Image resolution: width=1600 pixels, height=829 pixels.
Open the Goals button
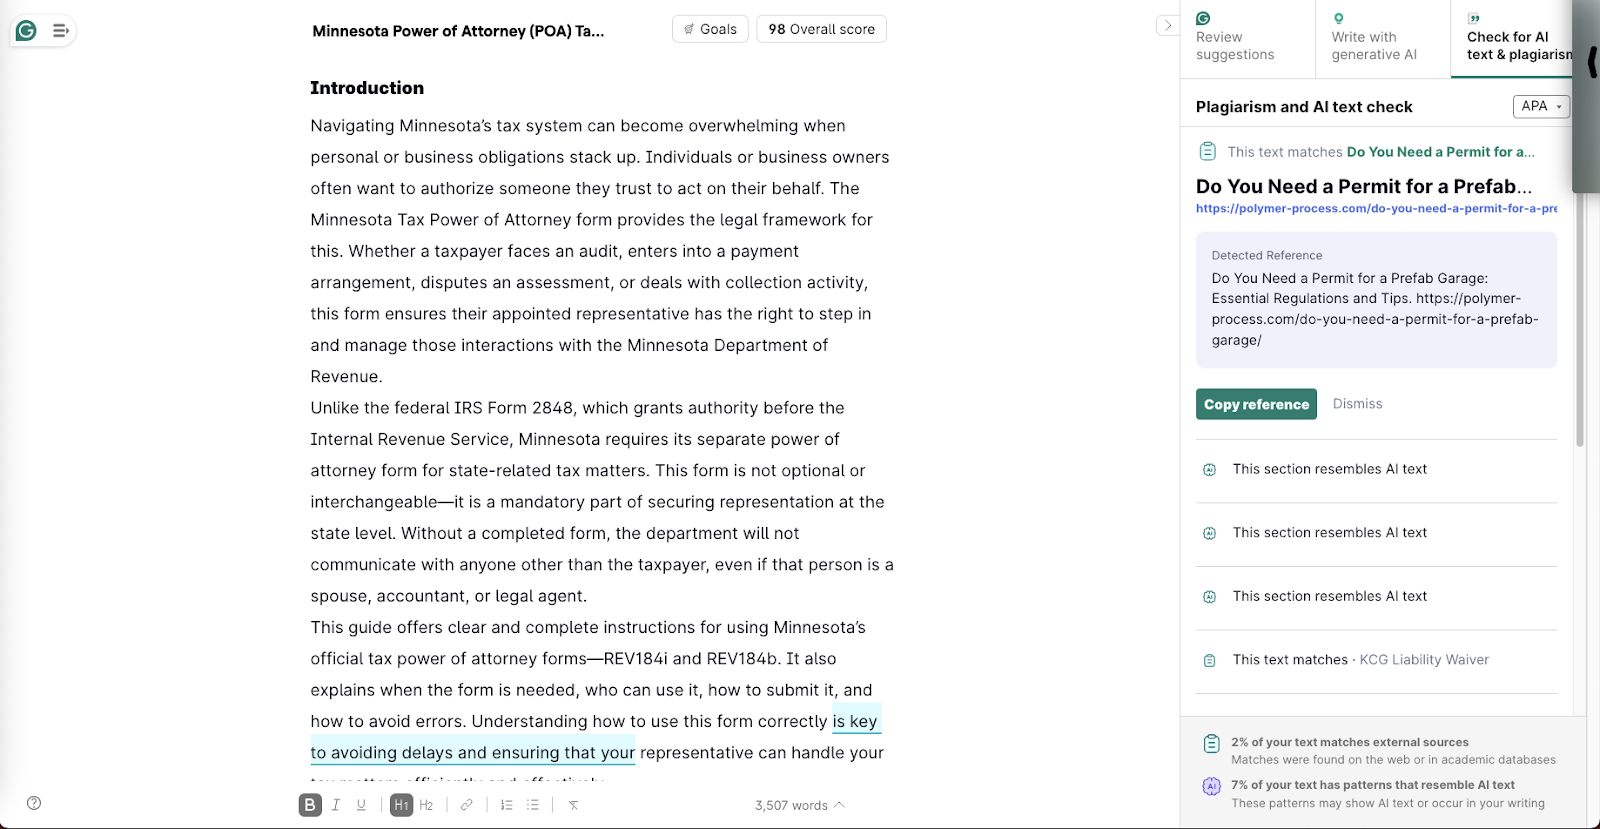(x=710, y=29)
